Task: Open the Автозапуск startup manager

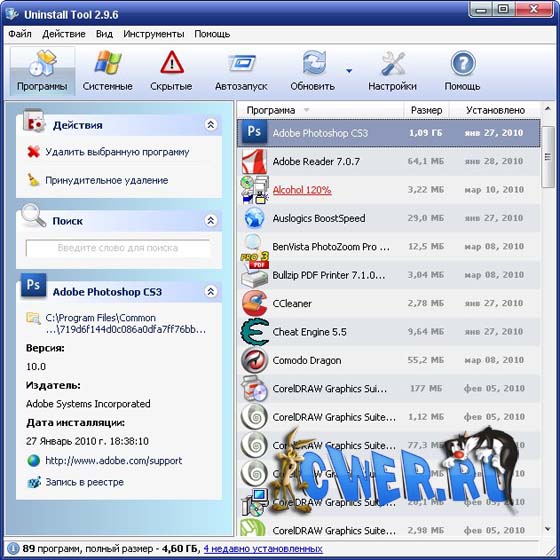Action: 241,71
